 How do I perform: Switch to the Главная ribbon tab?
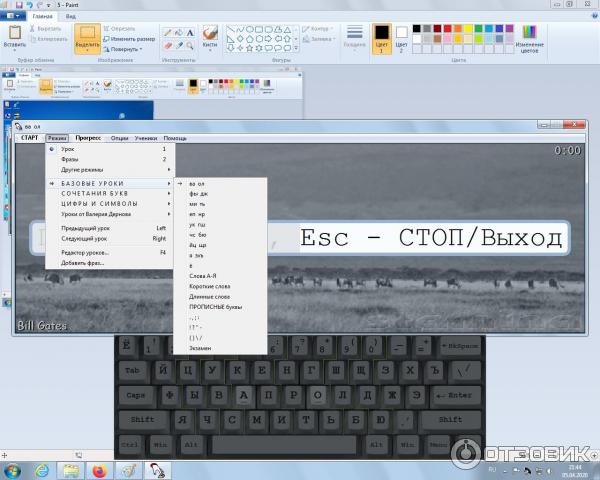tap(42, 16)
